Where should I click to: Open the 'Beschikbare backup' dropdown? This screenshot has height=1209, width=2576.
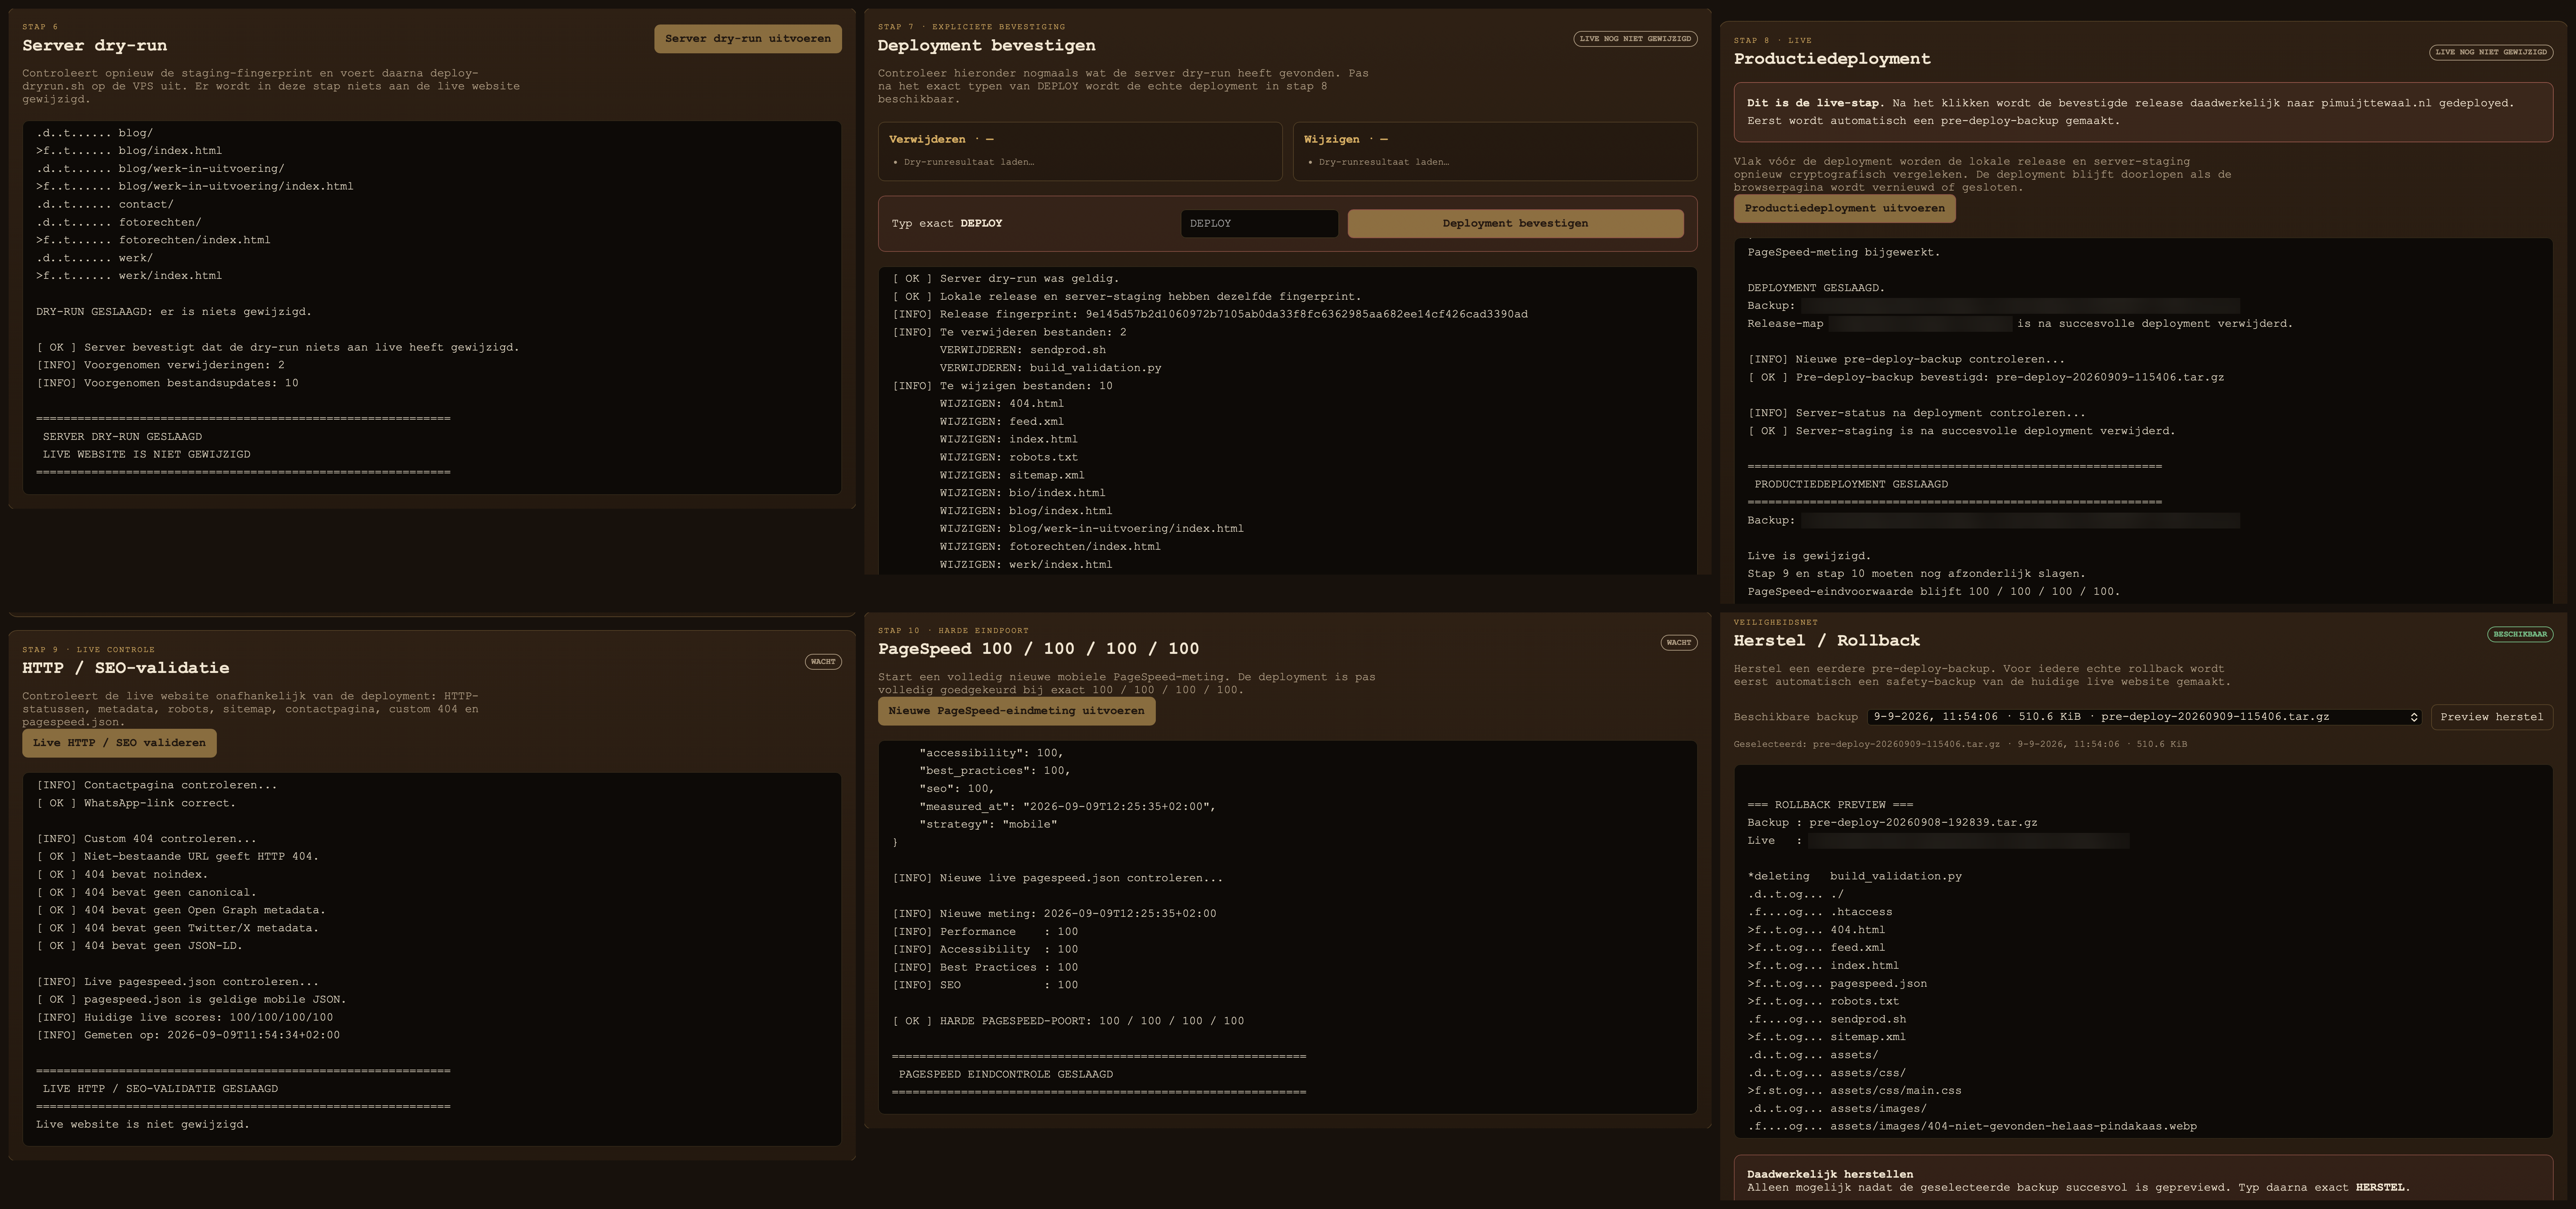click(x=2144, y=717)
